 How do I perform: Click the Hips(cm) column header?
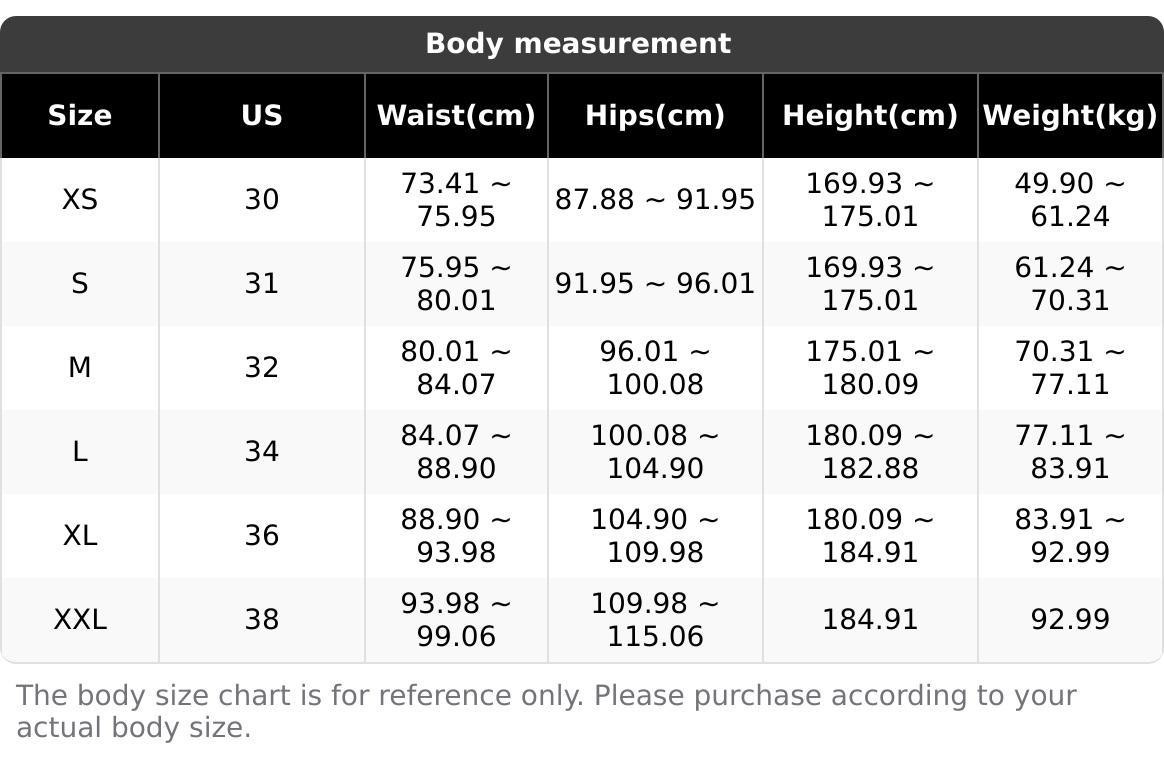[x=655, y=116]
